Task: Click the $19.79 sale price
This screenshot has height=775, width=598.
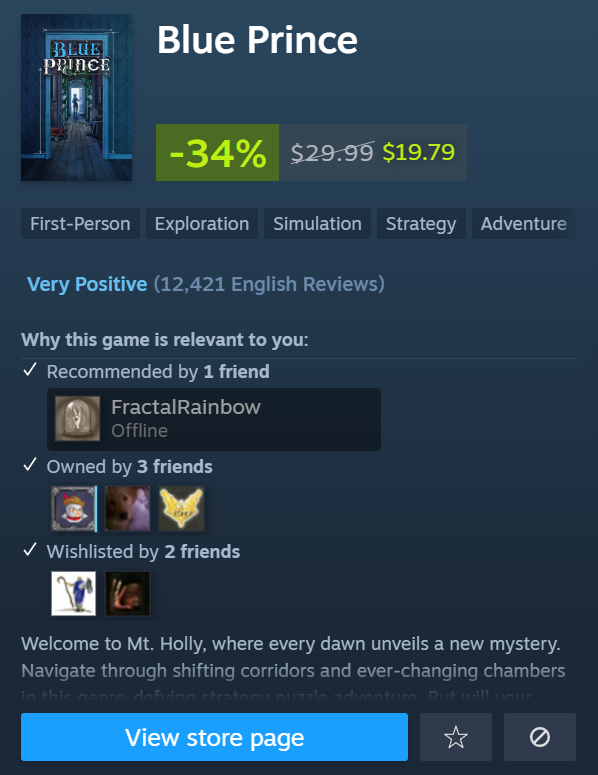Action: click(419, 152)
